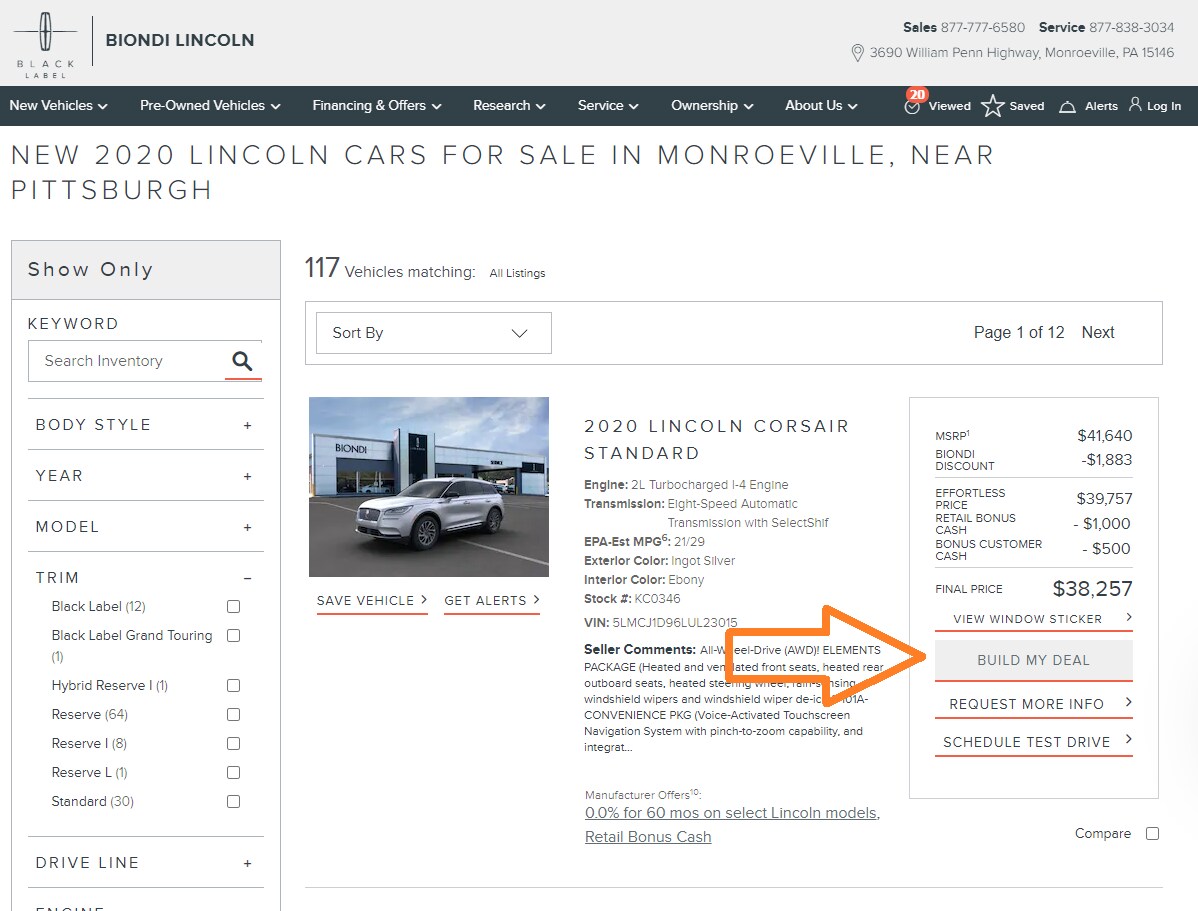Click the location pin address icon

tap(857, 53)
